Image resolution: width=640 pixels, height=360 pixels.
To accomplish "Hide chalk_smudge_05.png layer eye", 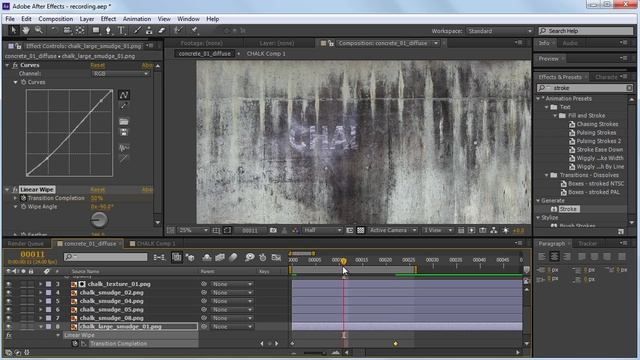I will [x=9, y=310].
